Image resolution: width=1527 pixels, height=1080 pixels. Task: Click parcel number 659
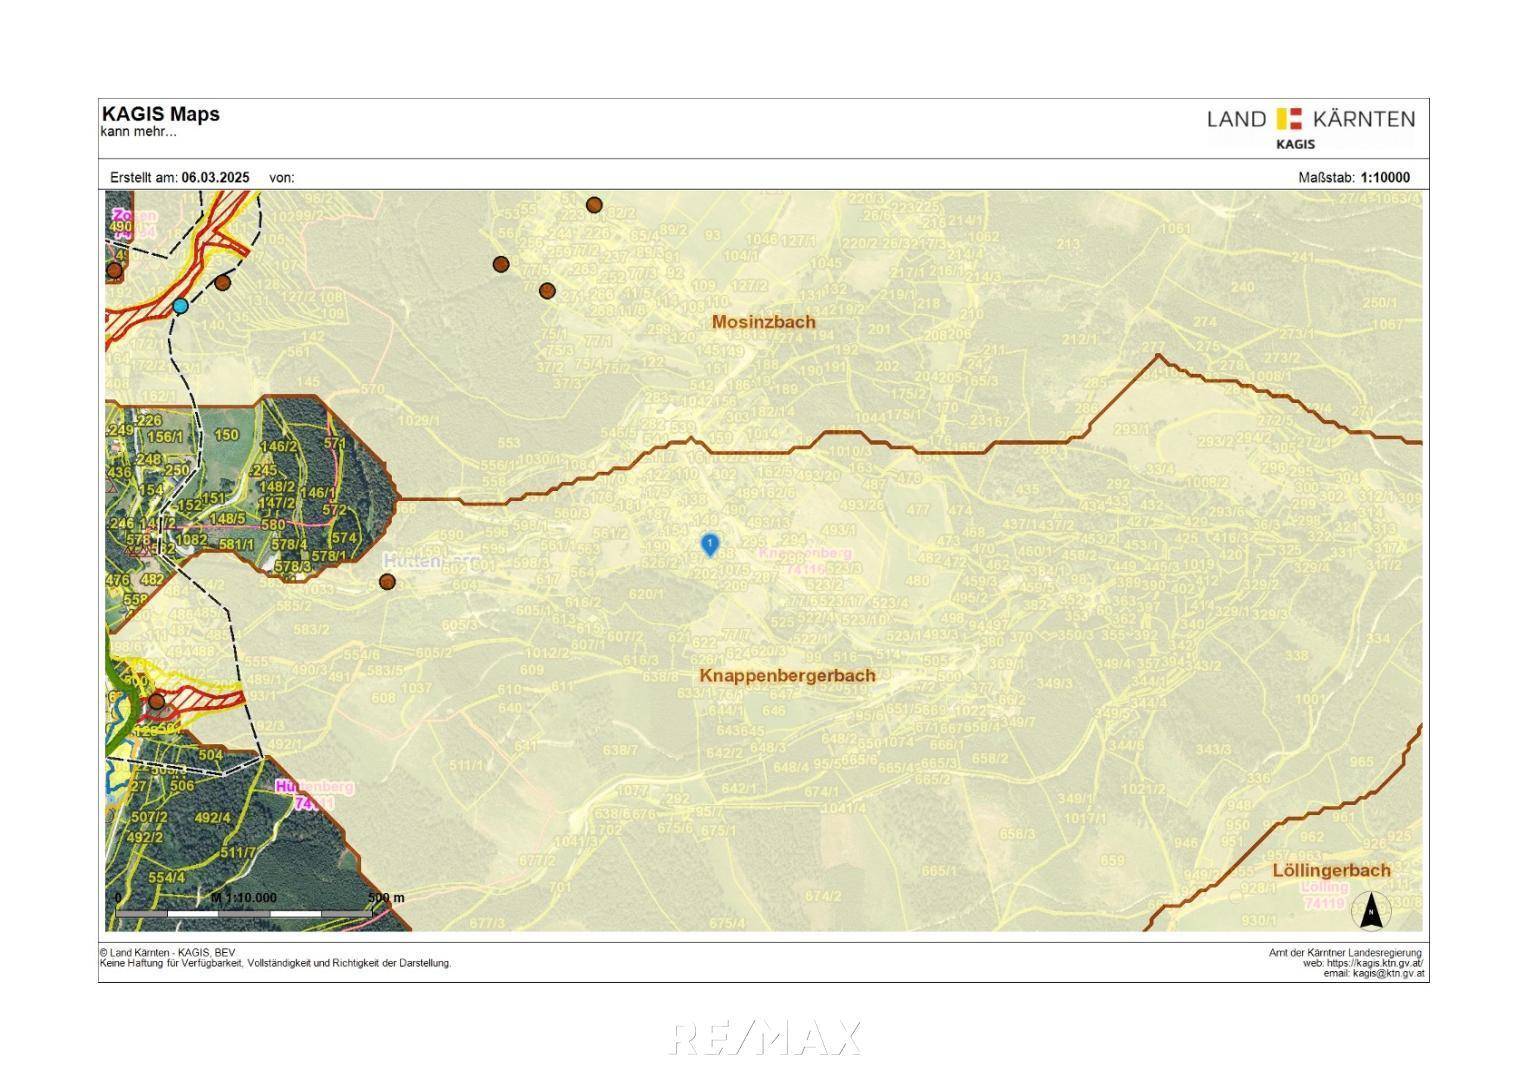coord(1112,860)
